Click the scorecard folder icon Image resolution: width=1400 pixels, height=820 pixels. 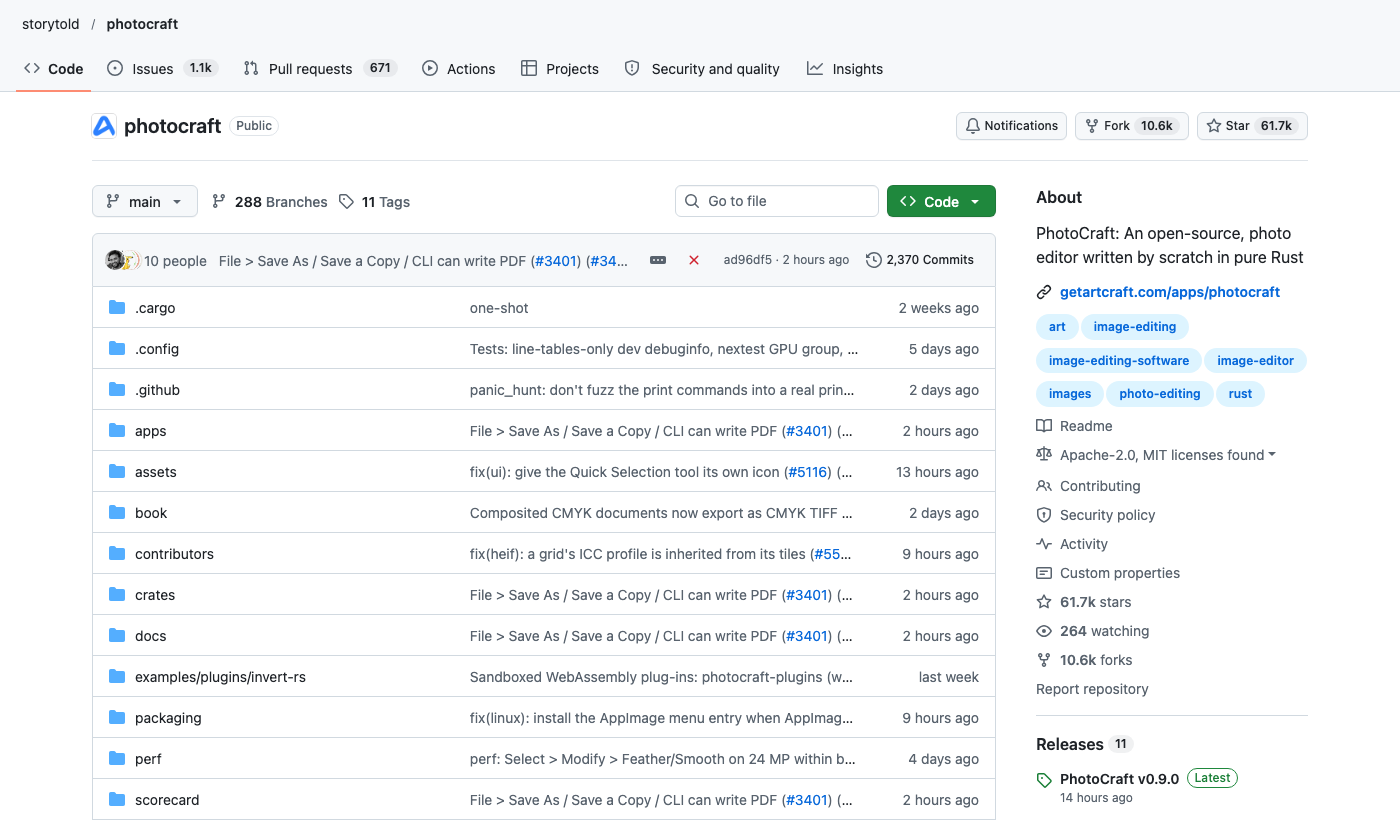click(x=117, y=800)
